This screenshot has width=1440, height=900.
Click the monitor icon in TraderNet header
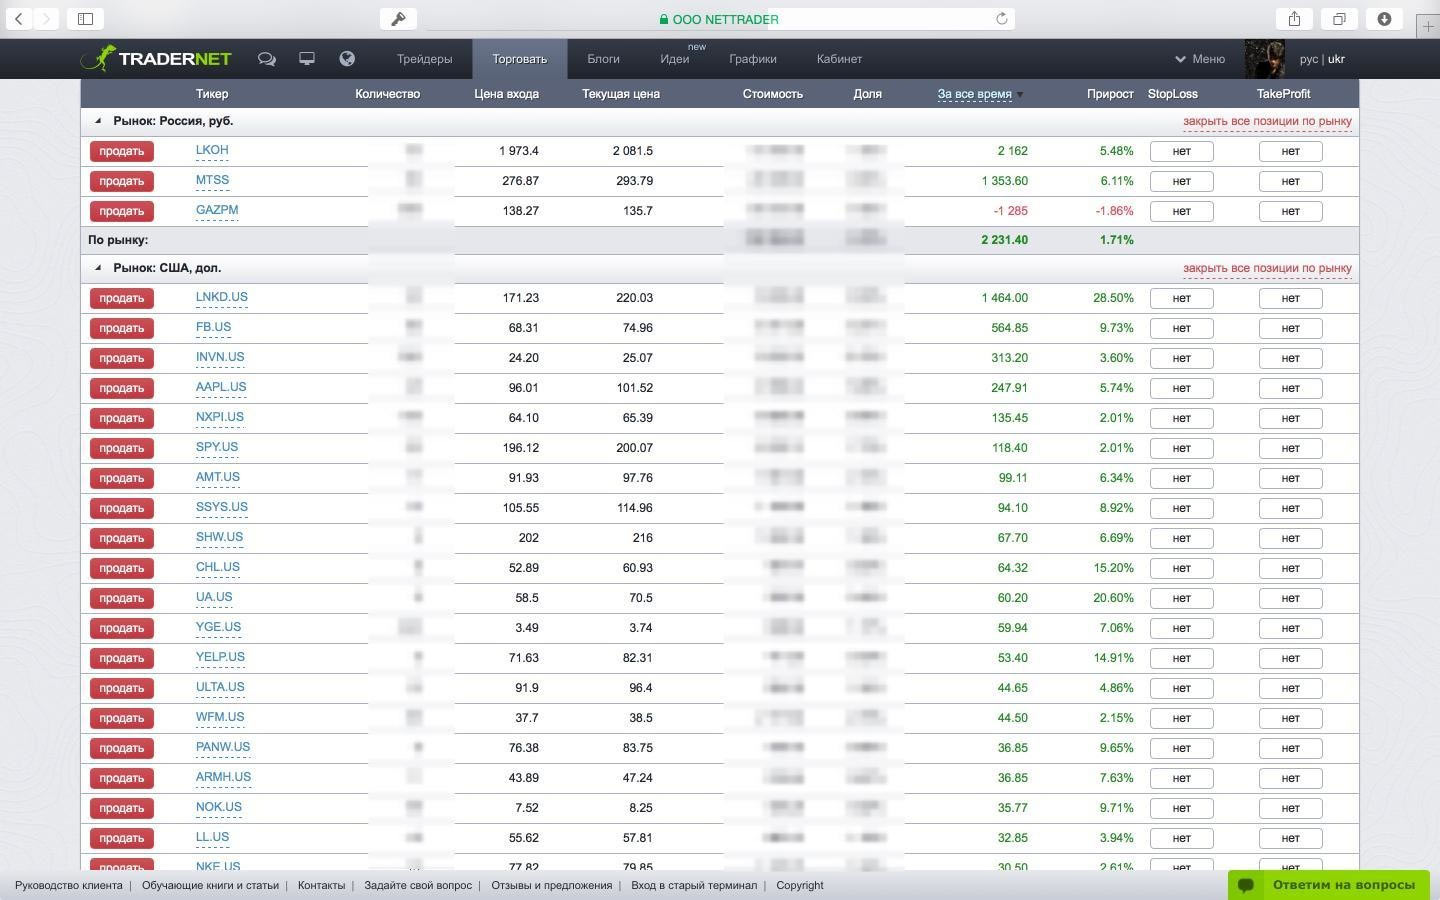click(x=307, y=59)
